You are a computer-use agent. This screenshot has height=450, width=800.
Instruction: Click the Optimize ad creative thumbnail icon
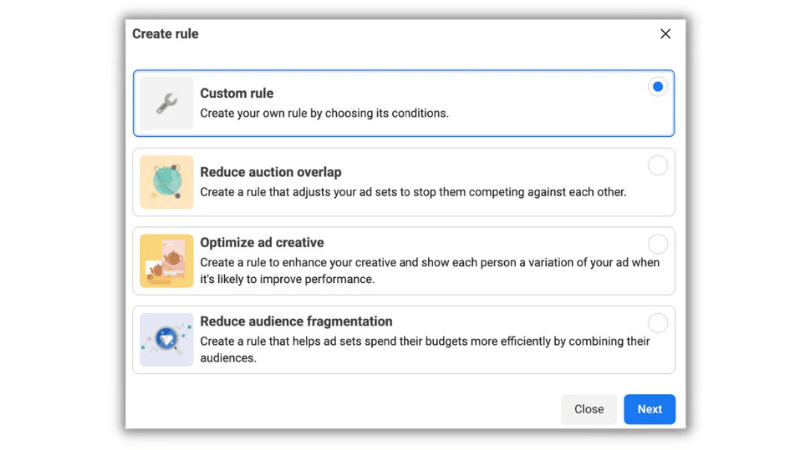[166, 260]
